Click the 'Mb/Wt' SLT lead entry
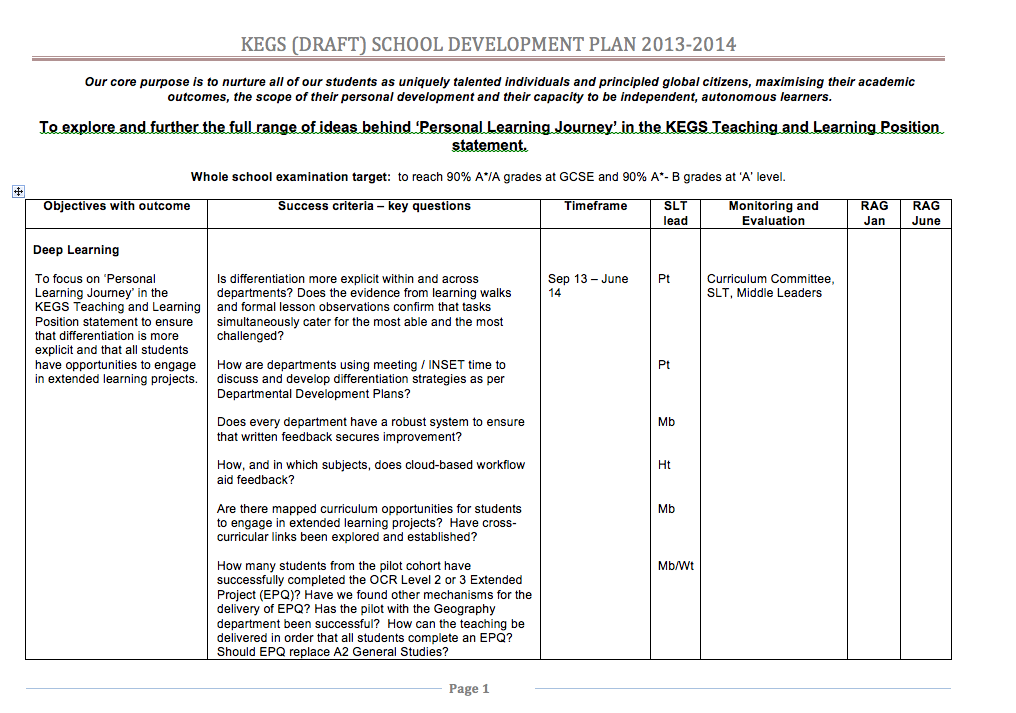 click(676, 566)
